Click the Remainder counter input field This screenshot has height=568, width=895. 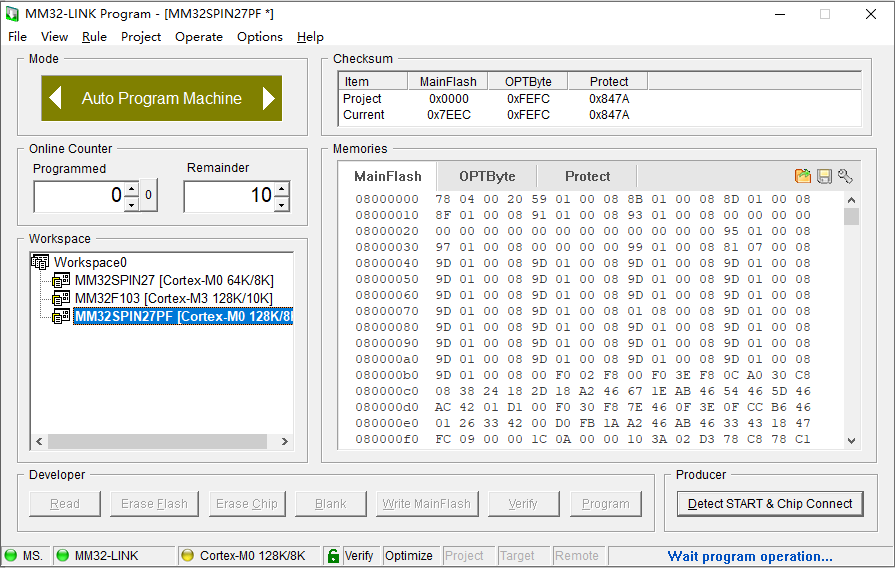click(x=229, y=196)
